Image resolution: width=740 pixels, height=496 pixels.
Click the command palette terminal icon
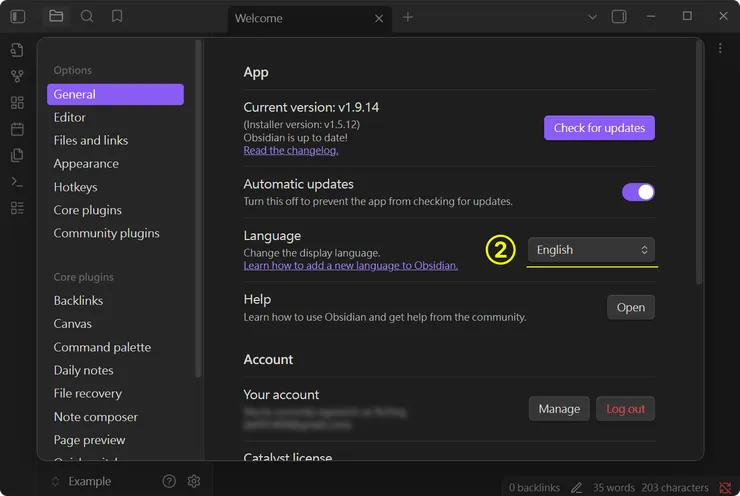click(x=17, y=182)
